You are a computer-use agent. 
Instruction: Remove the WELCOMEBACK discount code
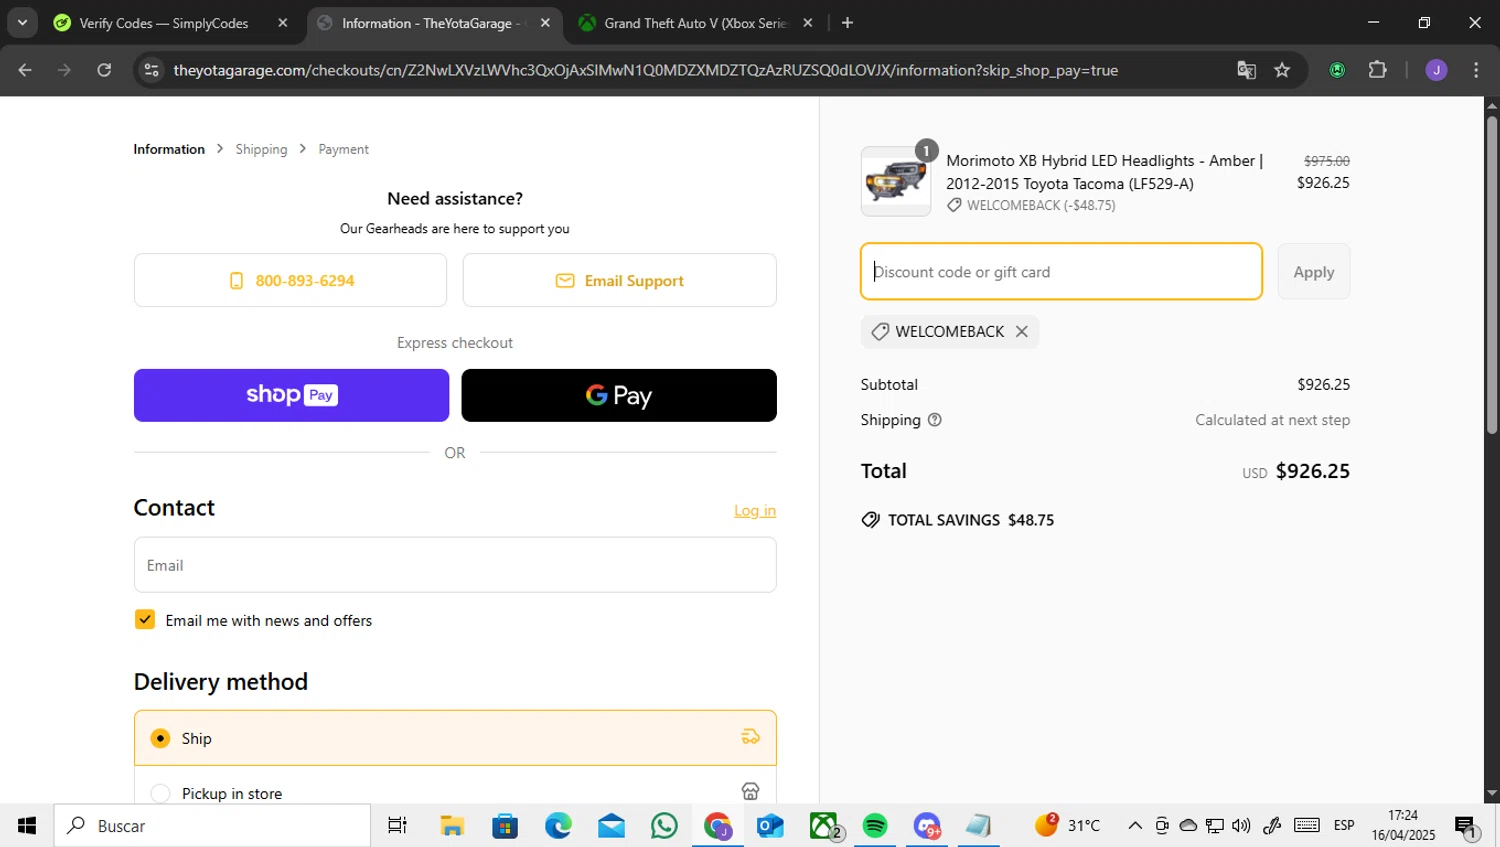(x=1021, y=332)
